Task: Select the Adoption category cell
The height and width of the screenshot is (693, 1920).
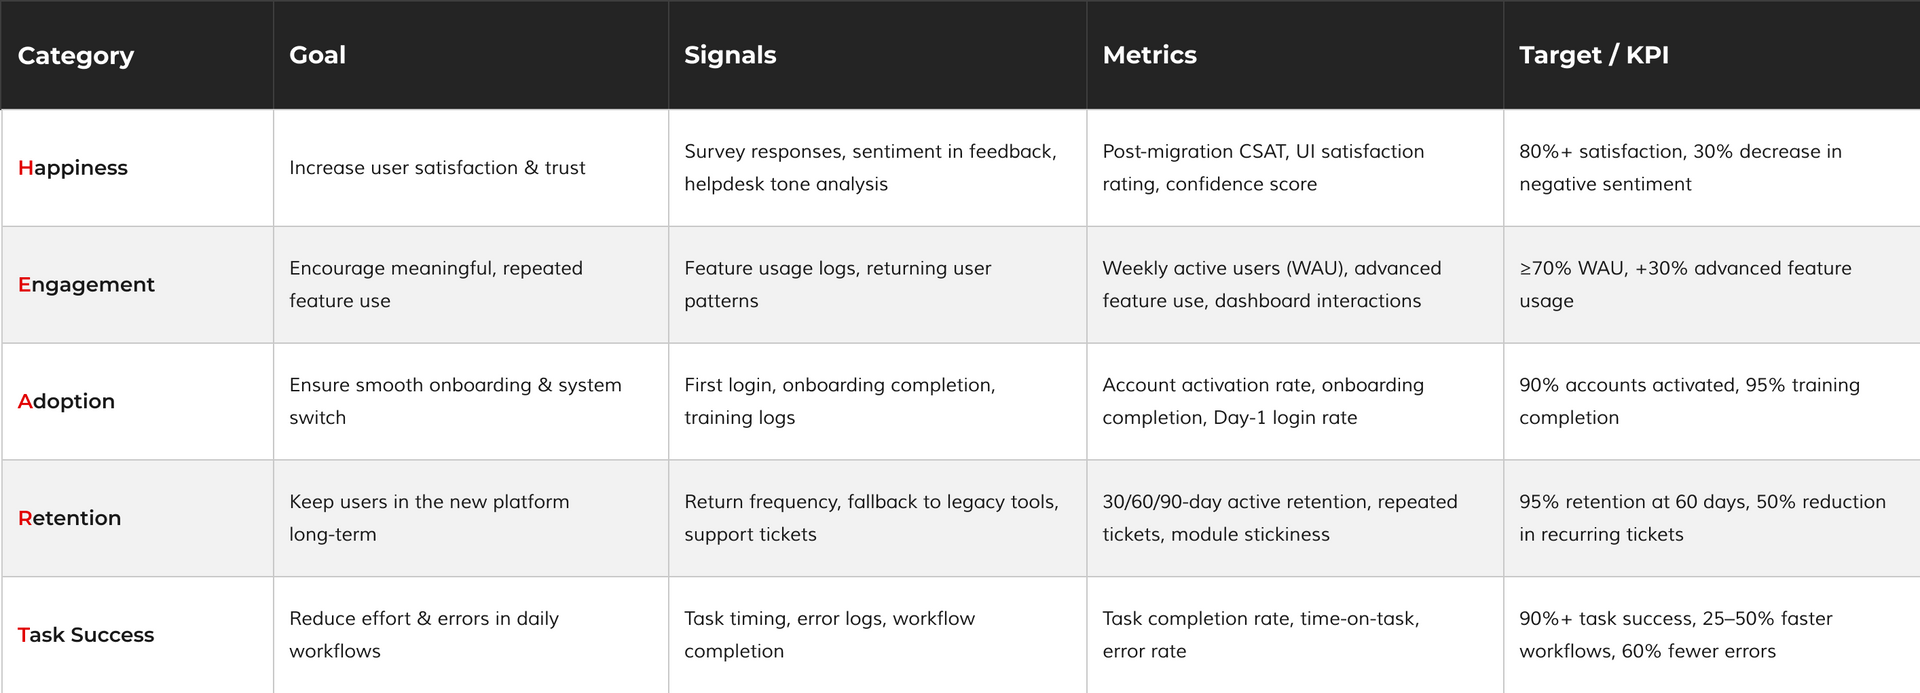Action: click(66, 402)
